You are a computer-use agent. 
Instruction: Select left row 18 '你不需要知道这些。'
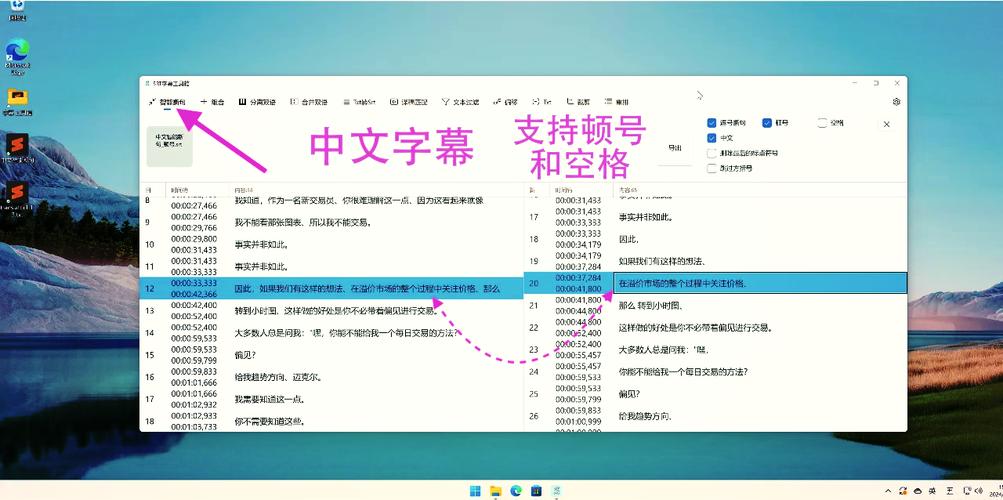331,421
